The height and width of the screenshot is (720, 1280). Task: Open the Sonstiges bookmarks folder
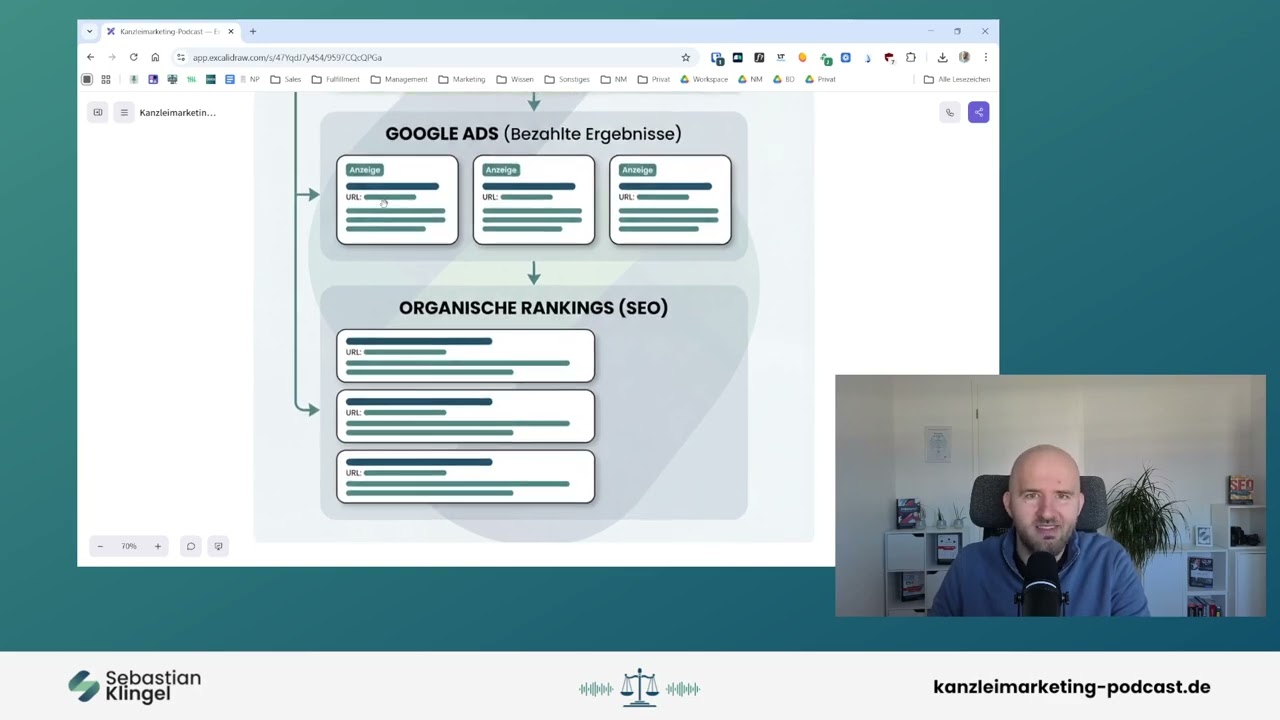click(567, 79)
